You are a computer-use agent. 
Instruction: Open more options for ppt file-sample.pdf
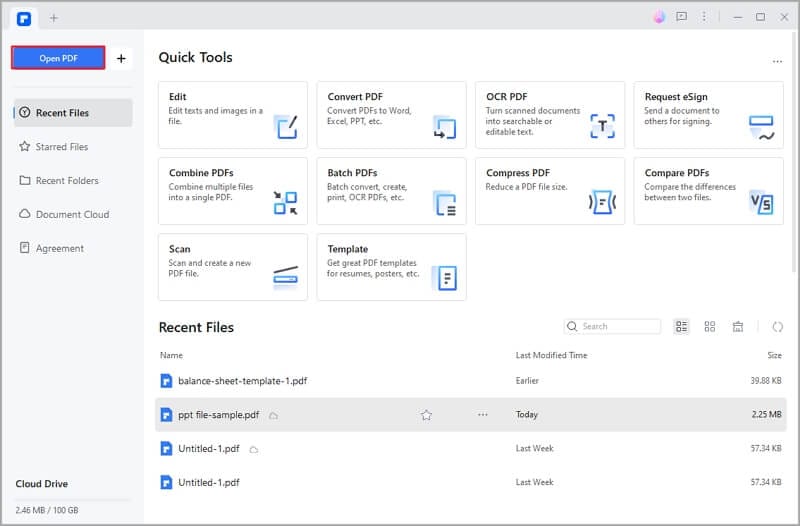pyautogui.click(x=483, y=415)
